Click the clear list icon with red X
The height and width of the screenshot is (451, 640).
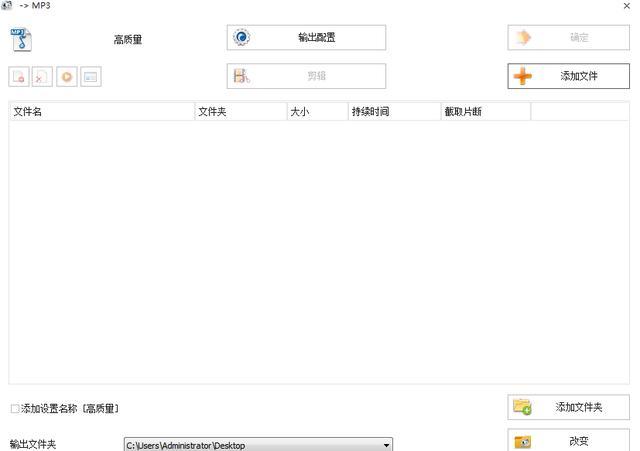click(42, 76)
